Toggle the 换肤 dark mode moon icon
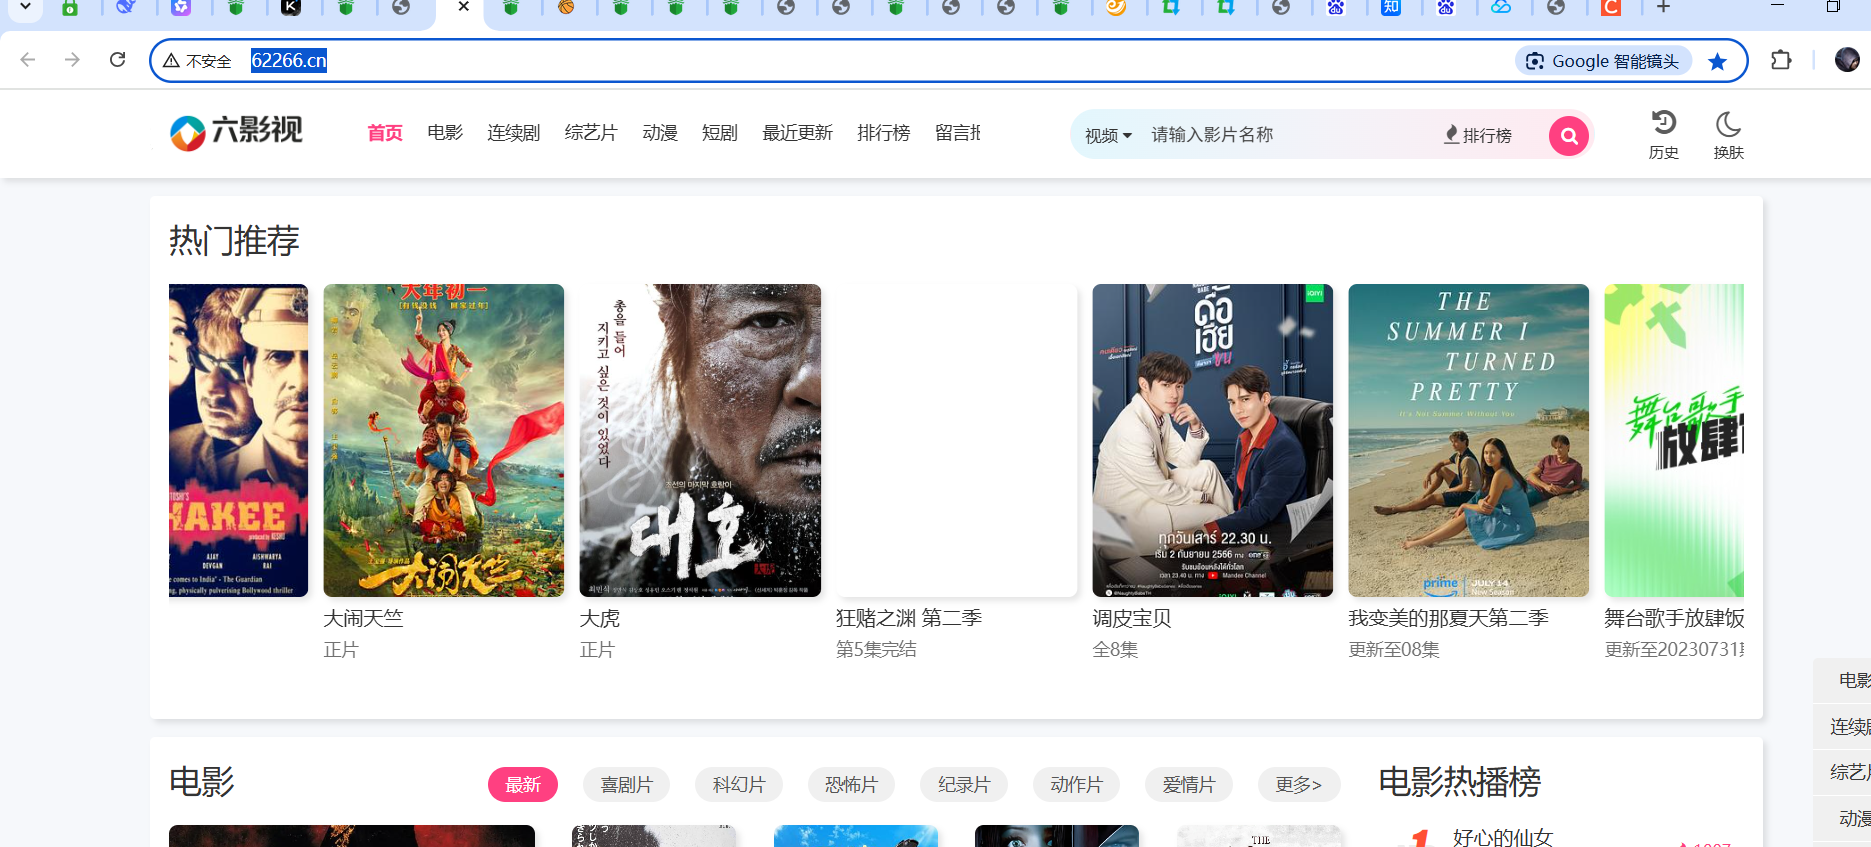The width and height of the screenshot is (1871, 847). [x=1728, y=135]
